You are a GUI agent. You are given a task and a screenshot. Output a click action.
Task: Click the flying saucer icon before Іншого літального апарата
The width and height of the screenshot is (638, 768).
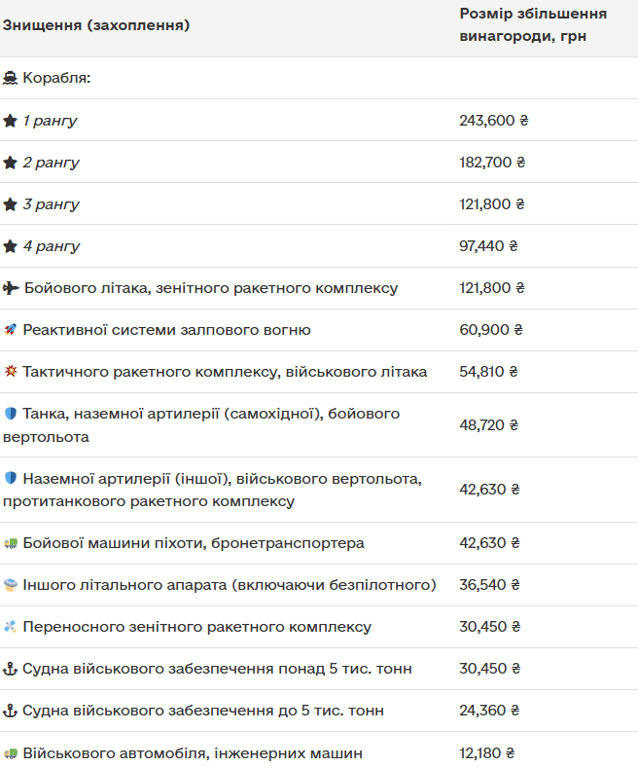pos(10,585)
